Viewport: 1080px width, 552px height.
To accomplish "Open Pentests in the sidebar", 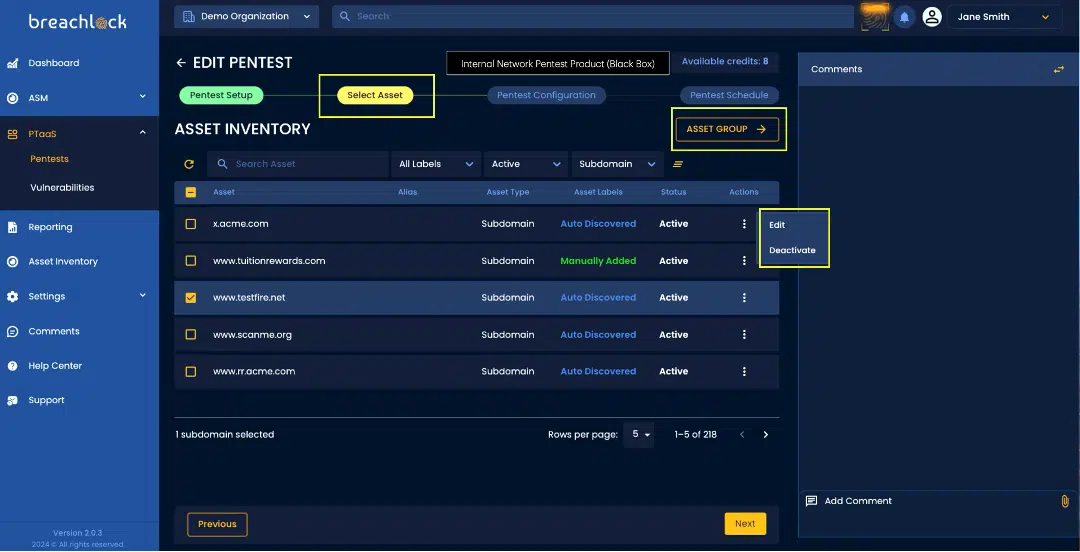I will 50,159.
